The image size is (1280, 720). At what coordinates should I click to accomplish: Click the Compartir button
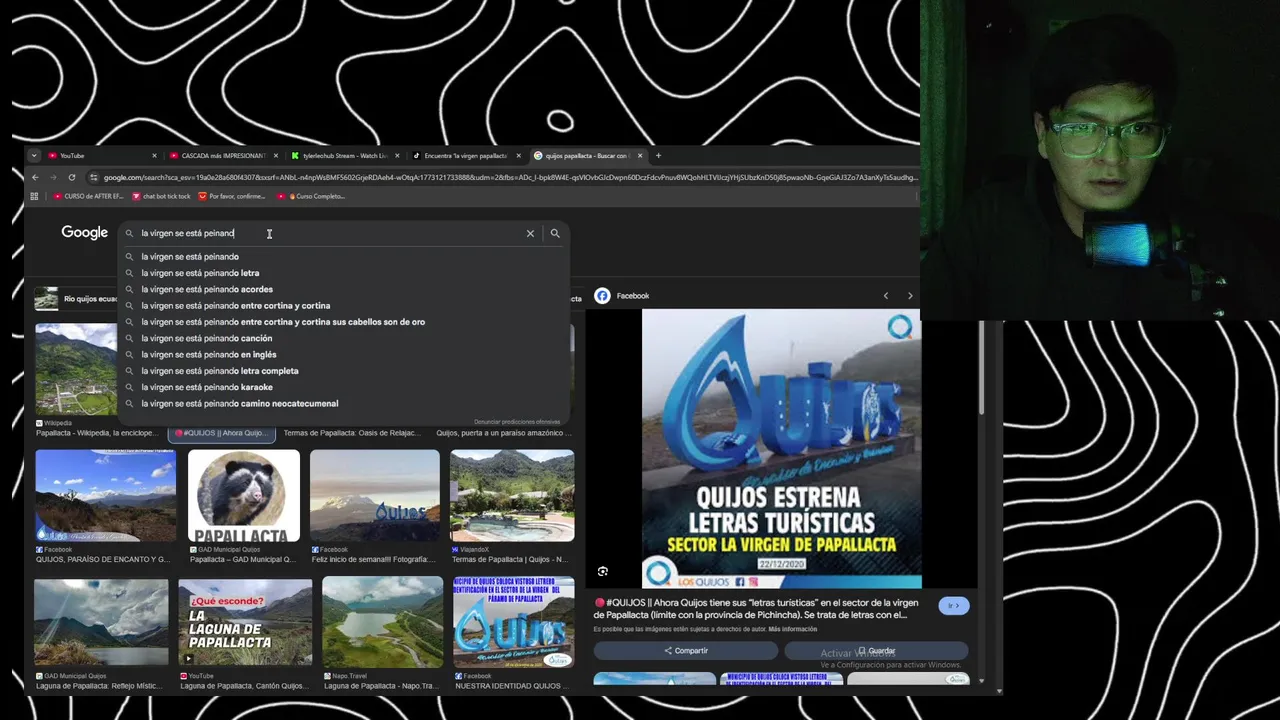685,651
